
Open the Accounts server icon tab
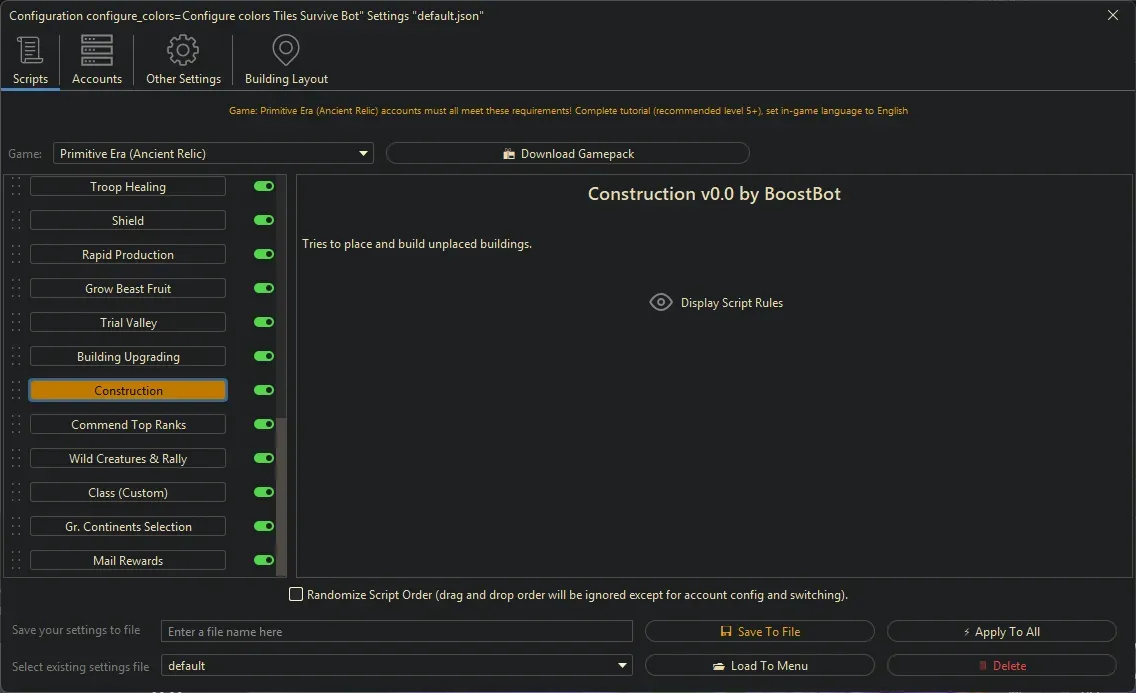97,51
